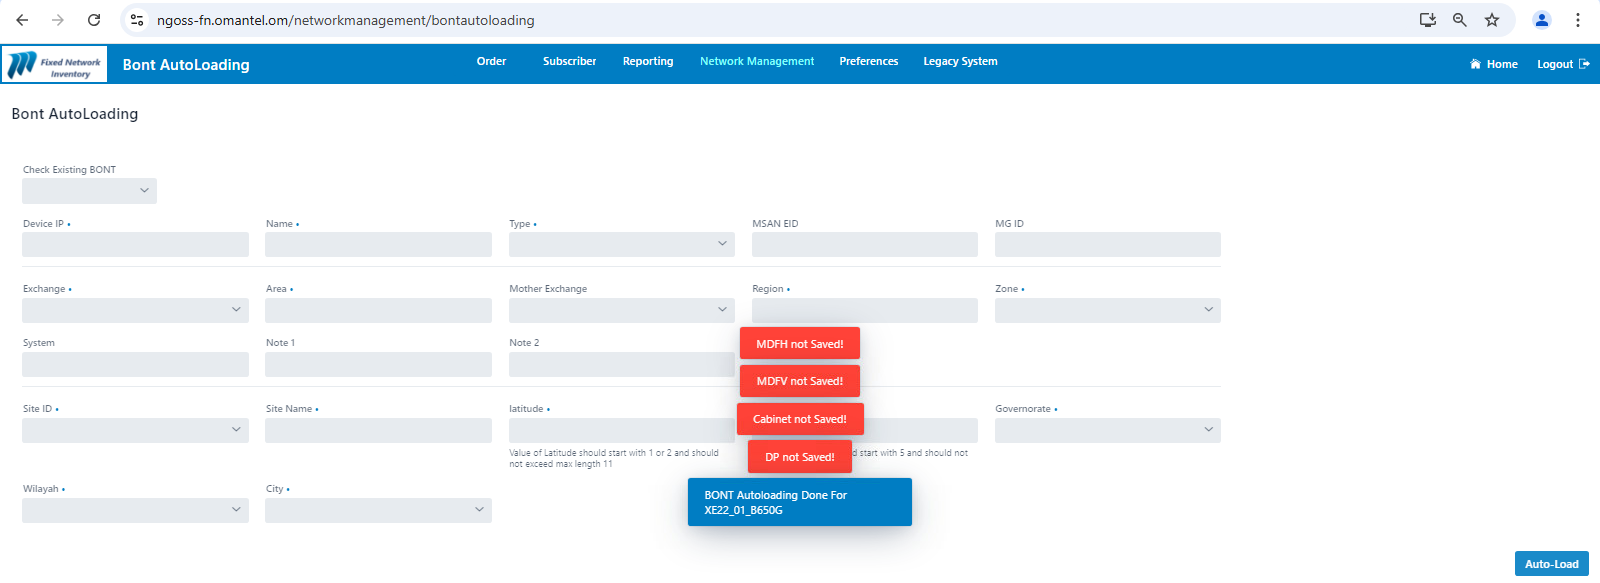This screenshot has height=583, width=1600.
Task: Click the Fixed Network Inventory logo
Action: click(55, 65)
